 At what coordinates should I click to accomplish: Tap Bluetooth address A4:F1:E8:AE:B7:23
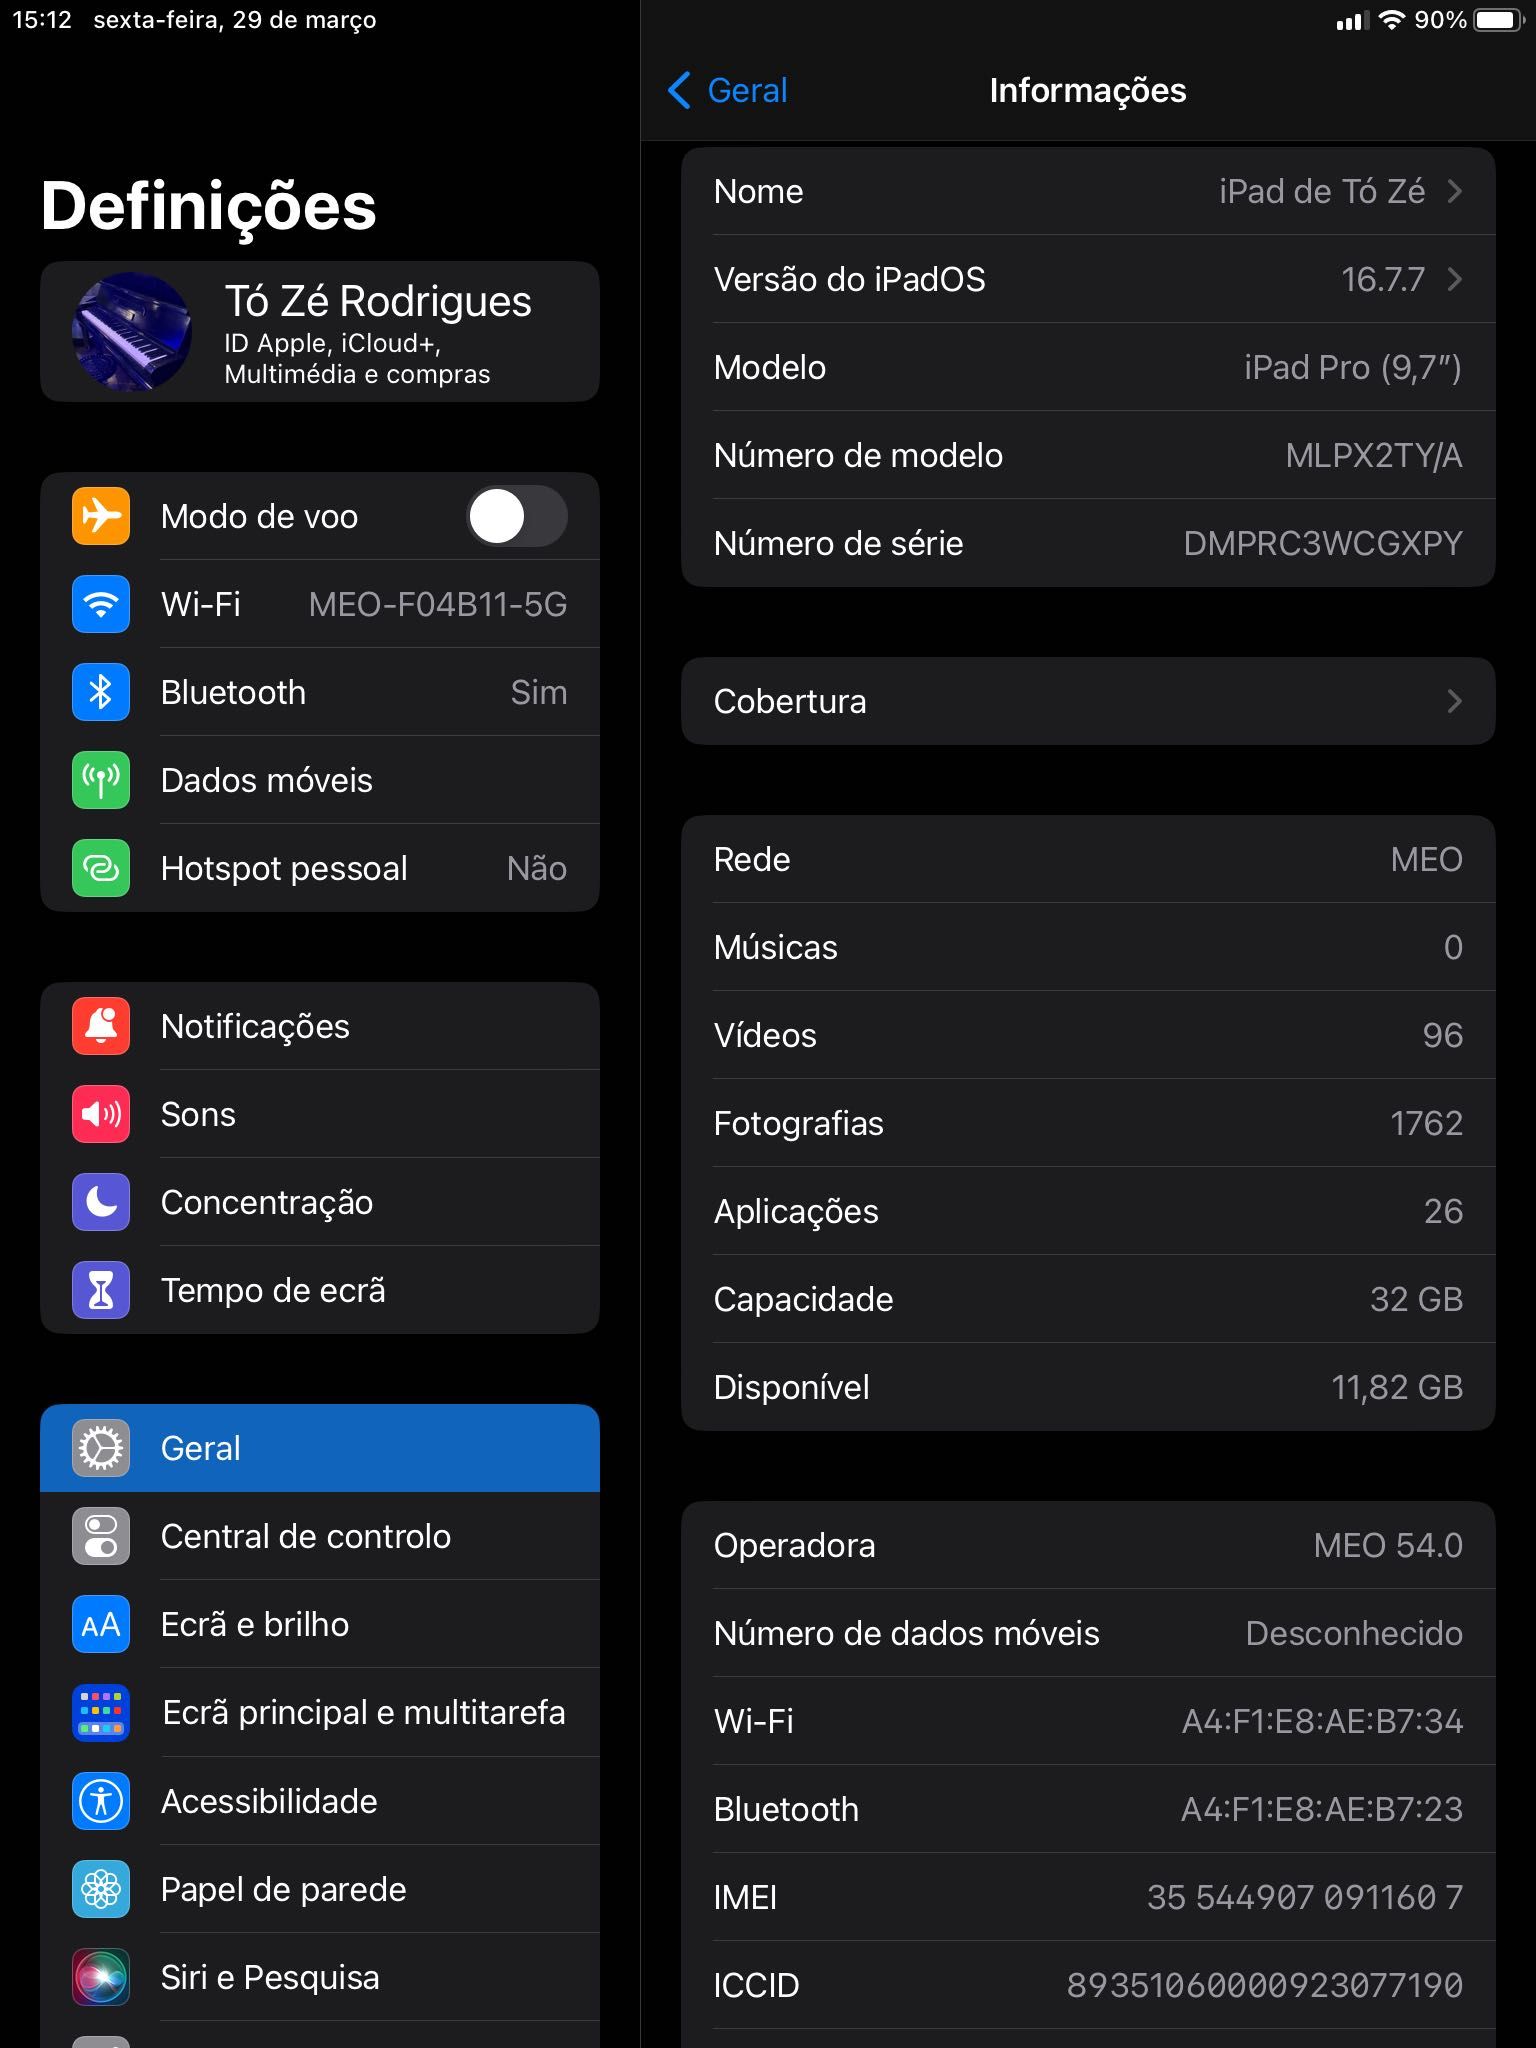pos(1322,1809)
